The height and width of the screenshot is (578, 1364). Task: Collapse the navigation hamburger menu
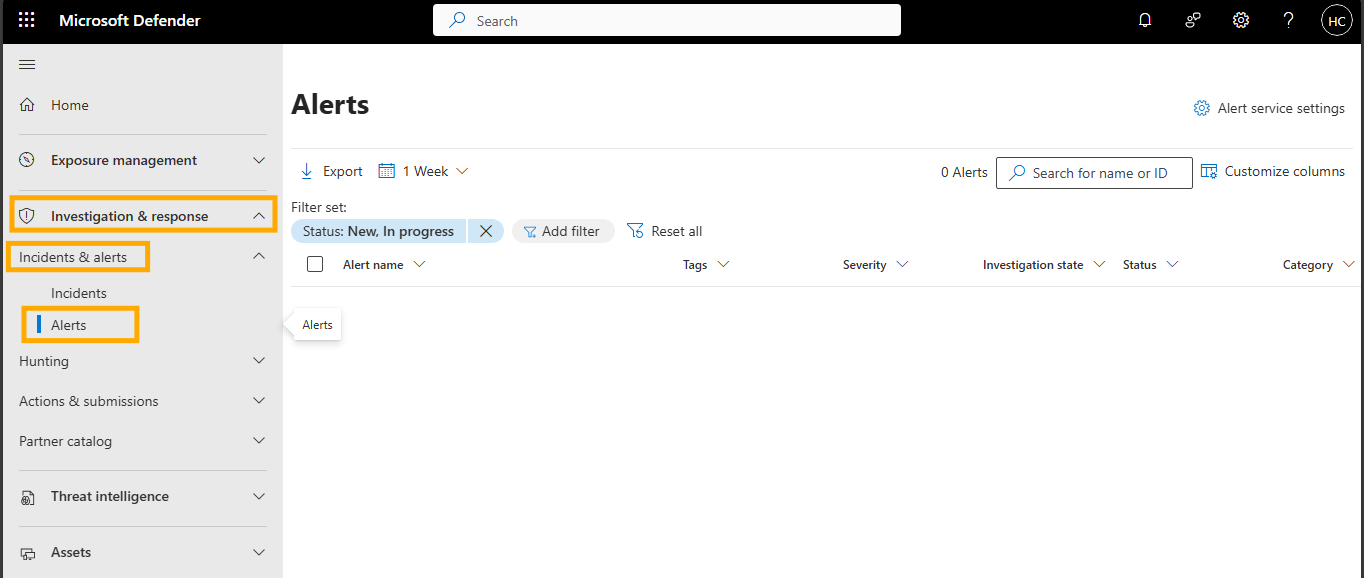(27, 65)
